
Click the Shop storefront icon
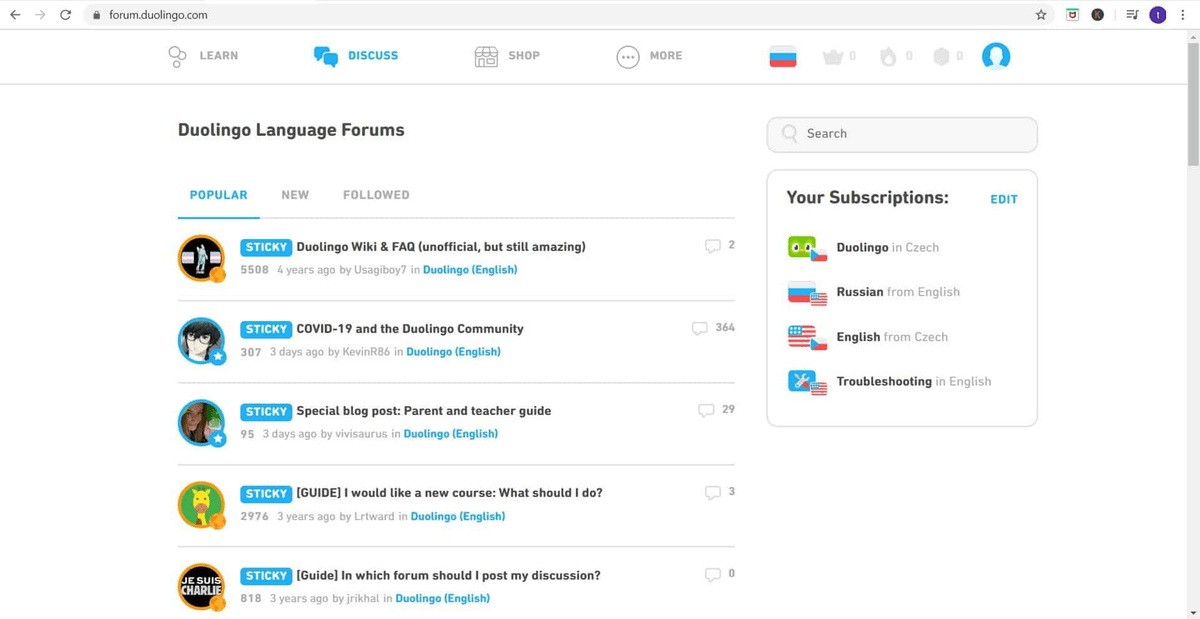click(x=486, y=56)
